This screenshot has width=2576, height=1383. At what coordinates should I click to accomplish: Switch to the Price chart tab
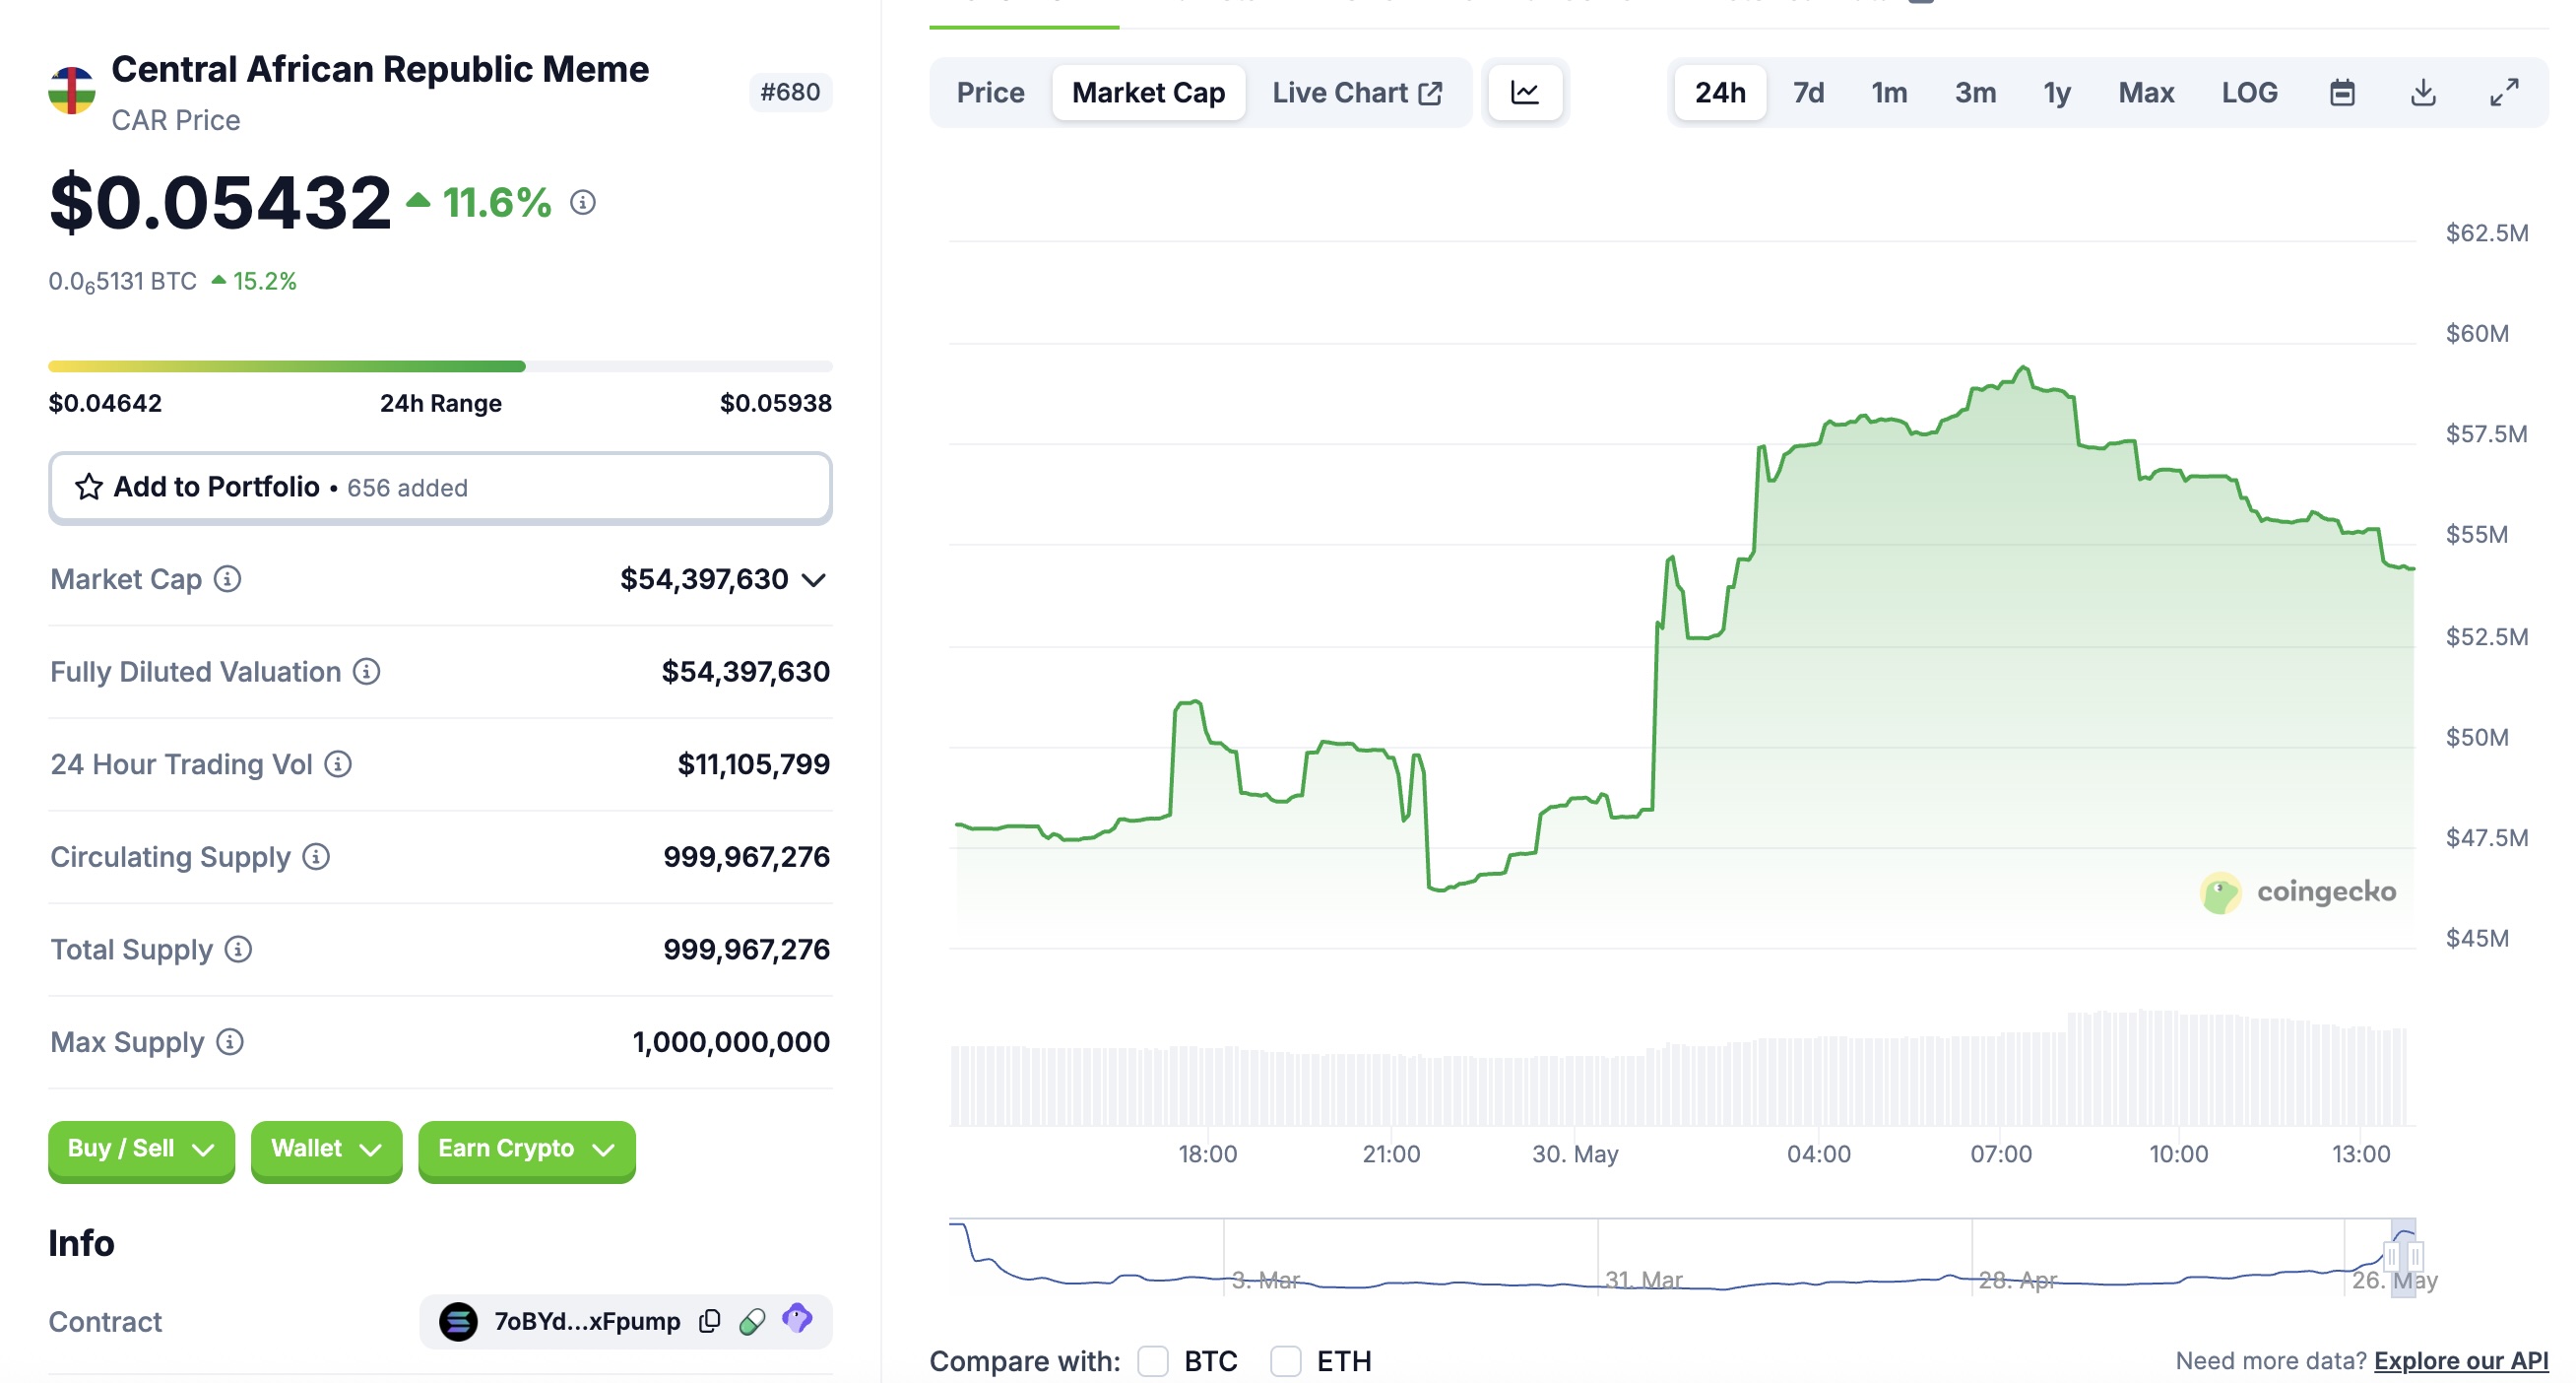(990, 92)
